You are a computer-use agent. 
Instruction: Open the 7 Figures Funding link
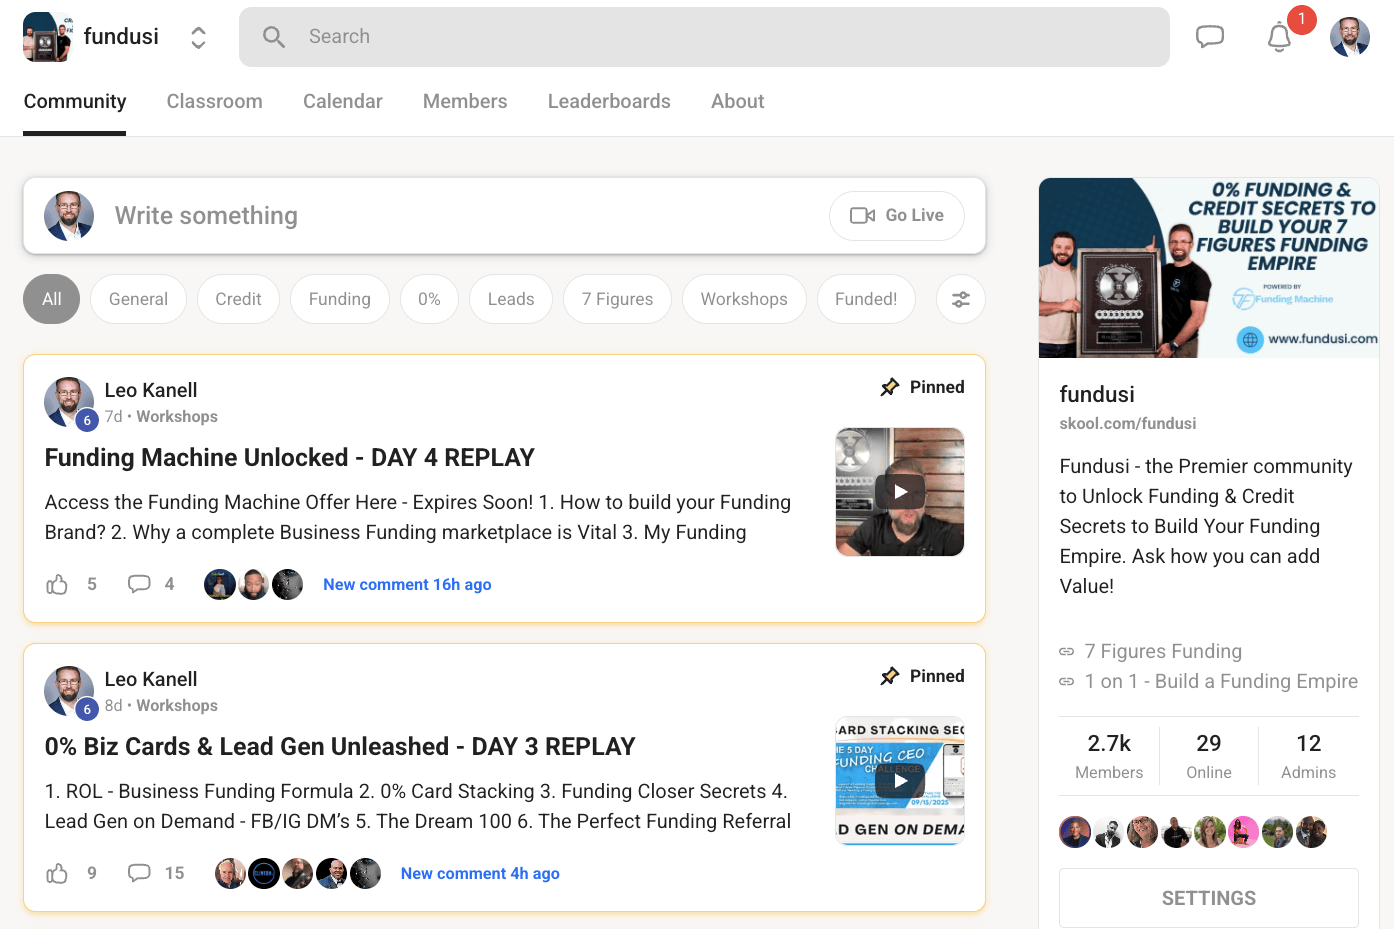coord(1162,651)
